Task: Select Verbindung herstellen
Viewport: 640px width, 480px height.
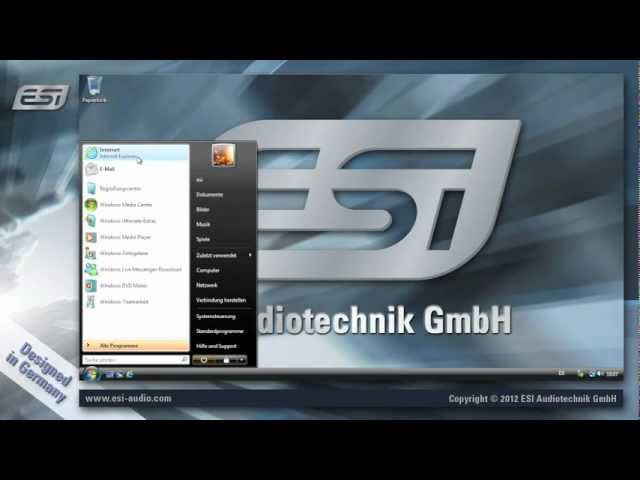Action: click(x=221, y=300)
